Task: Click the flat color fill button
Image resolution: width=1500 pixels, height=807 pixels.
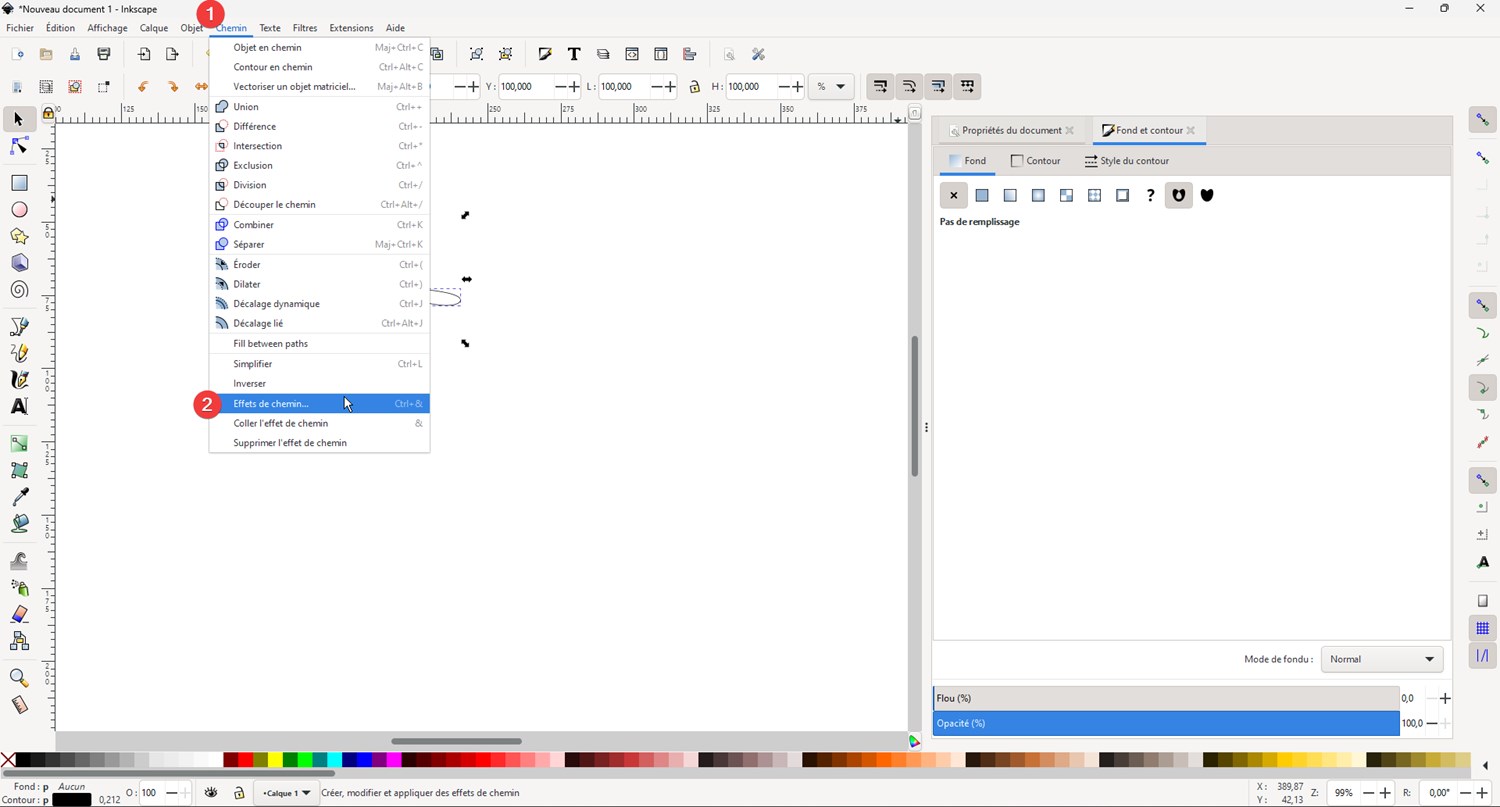Action: (x=982, y=195)
